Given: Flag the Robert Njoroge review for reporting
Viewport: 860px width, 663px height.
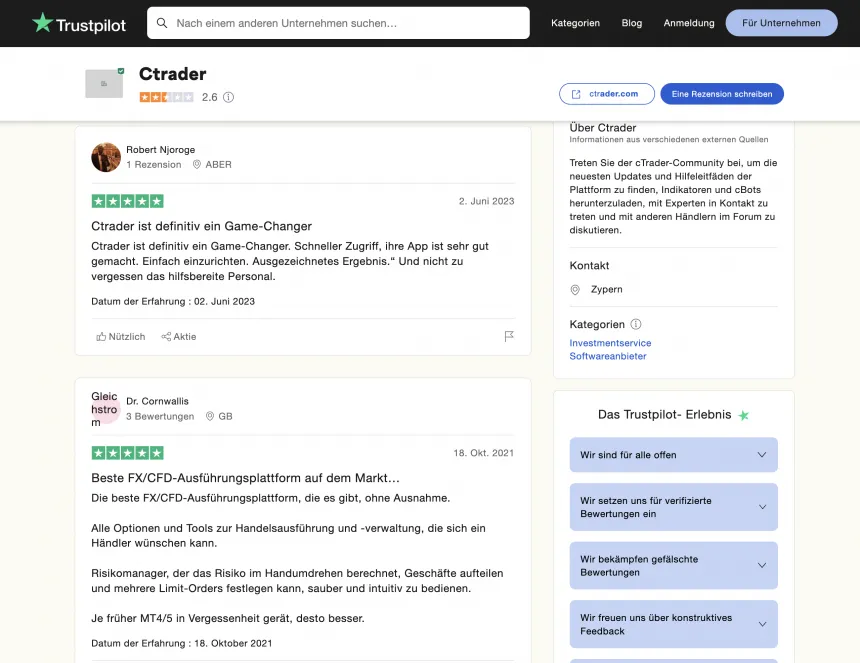Looking at the screenshot, I should 509,336.
